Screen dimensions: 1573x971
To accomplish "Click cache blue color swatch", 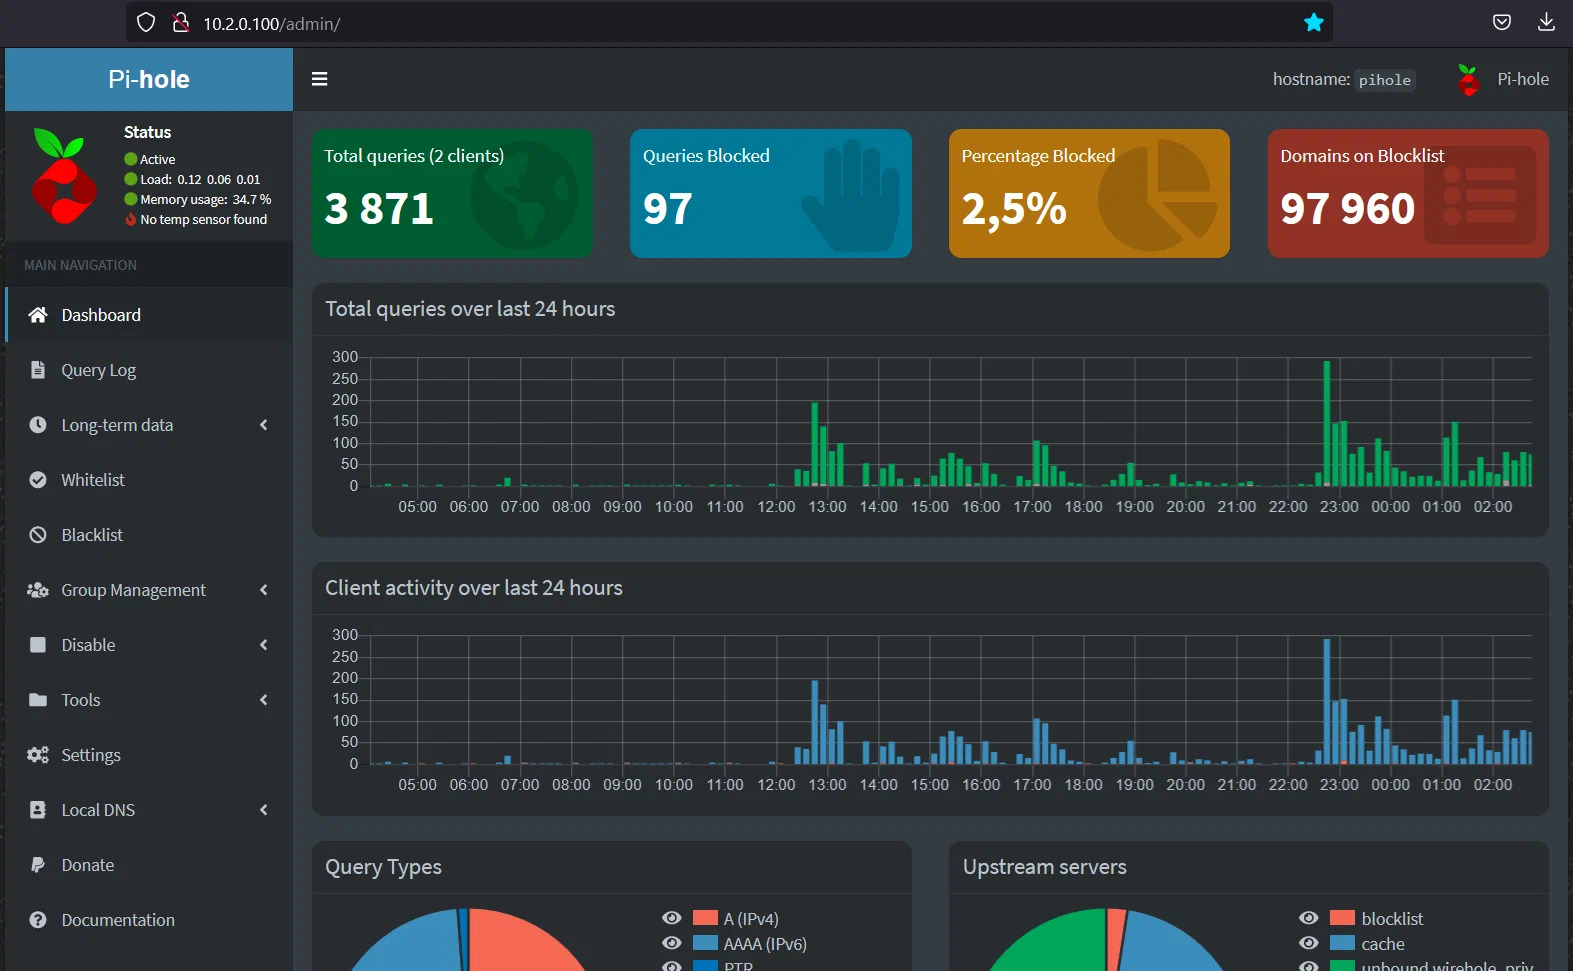I will click(1342, 943).
